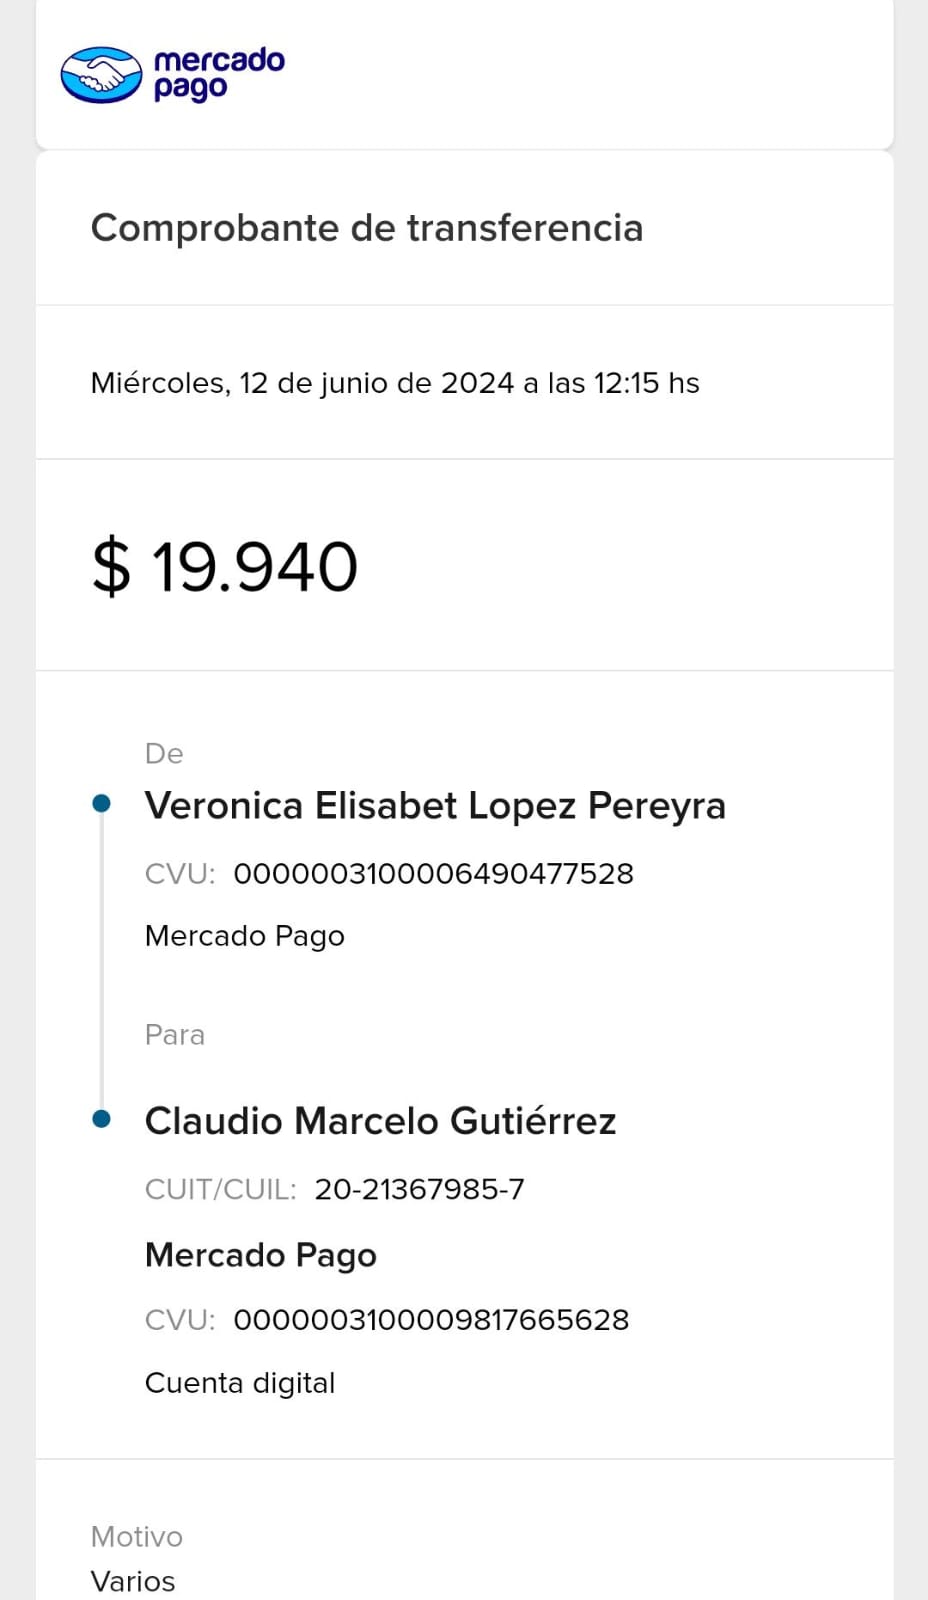Click the 'De' sender label
This screenshot has width=928, height=1600.
(164, 754)
